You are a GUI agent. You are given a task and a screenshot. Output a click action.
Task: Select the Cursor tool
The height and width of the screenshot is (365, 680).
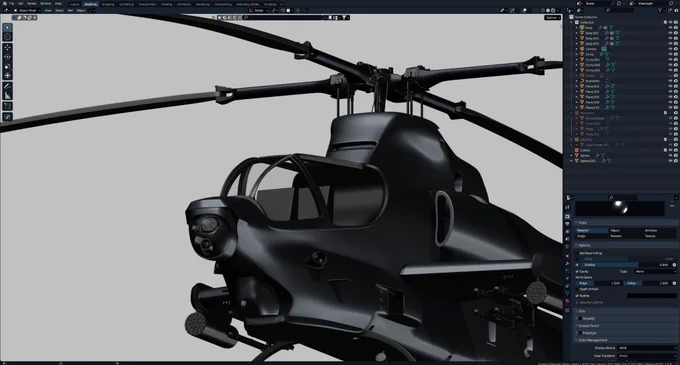(7, 37)
